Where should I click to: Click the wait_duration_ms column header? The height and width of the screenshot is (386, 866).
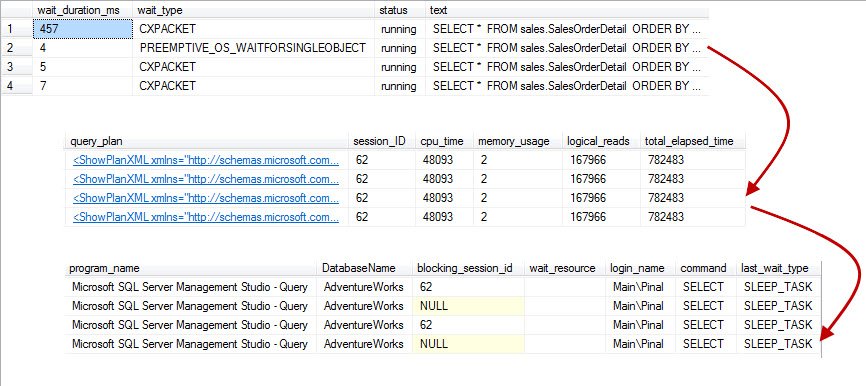tap(82, 10)
